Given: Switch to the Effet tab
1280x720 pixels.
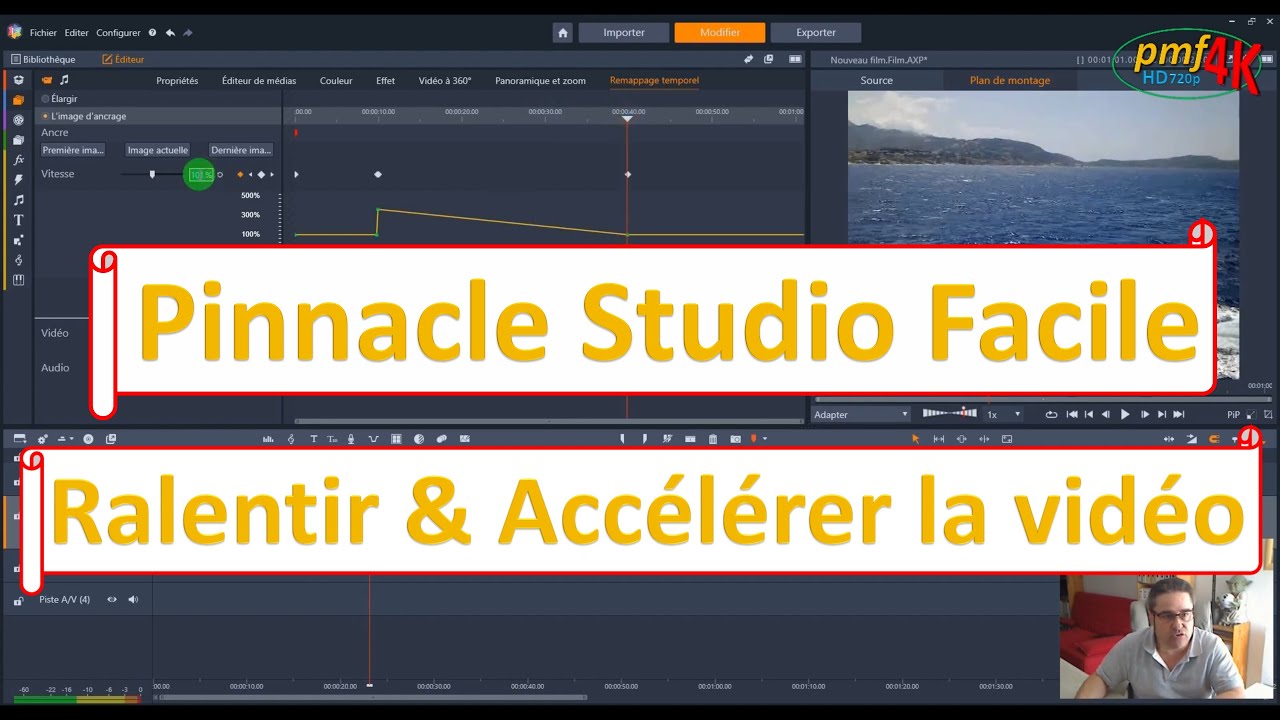Looking at the screenshot, I should point(385,81).
